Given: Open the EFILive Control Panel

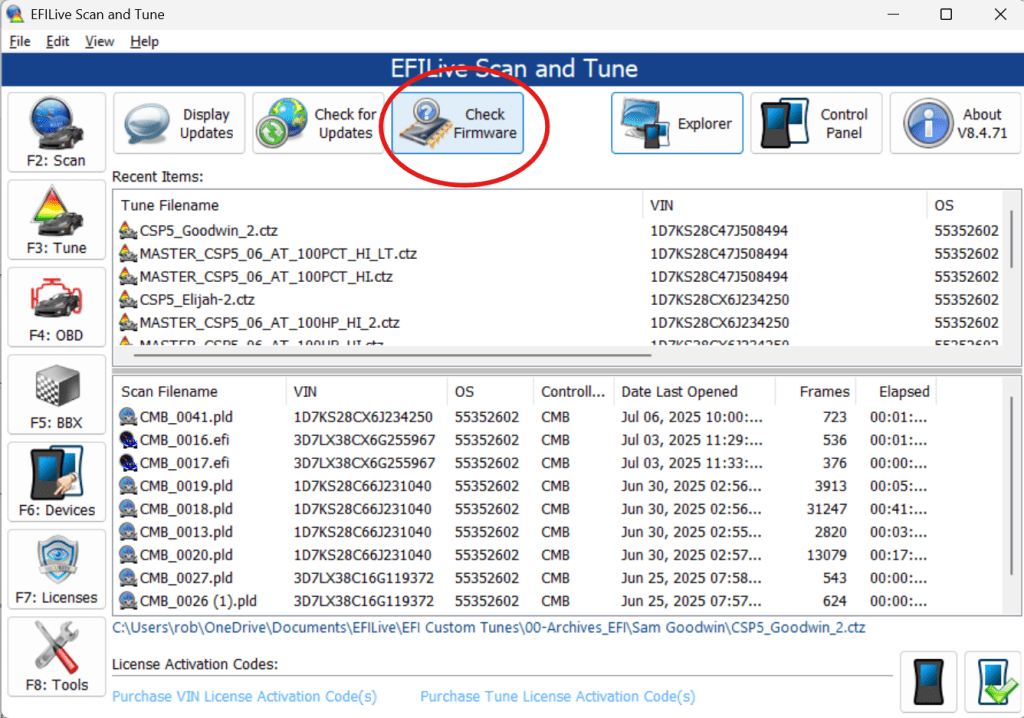Looking at the screenshot, I should (x=816, y=124).
